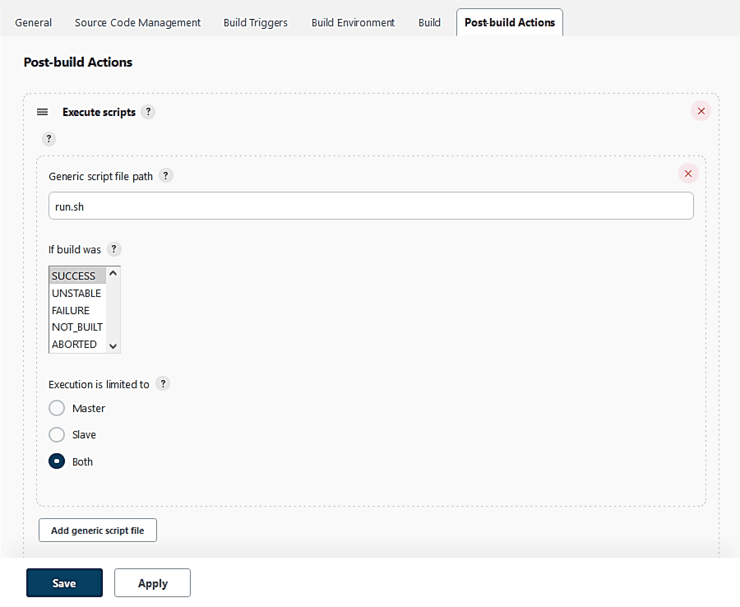Click the Generic script file path label
This screenshot has height=607, width=740.
pos(101,176)
